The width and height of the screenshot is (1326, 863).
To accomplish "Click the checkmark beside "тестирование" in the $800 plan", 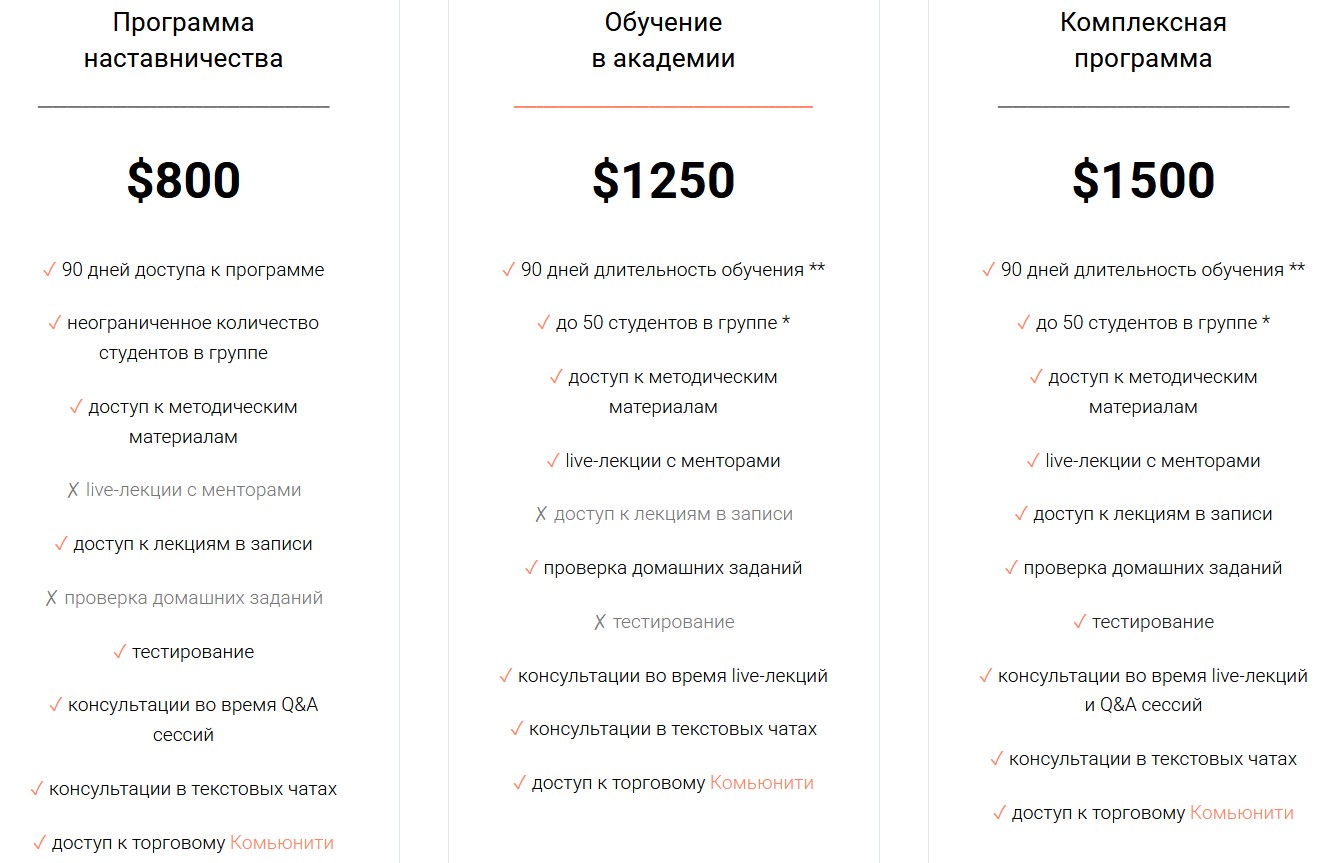I will (x=120, y=652).
